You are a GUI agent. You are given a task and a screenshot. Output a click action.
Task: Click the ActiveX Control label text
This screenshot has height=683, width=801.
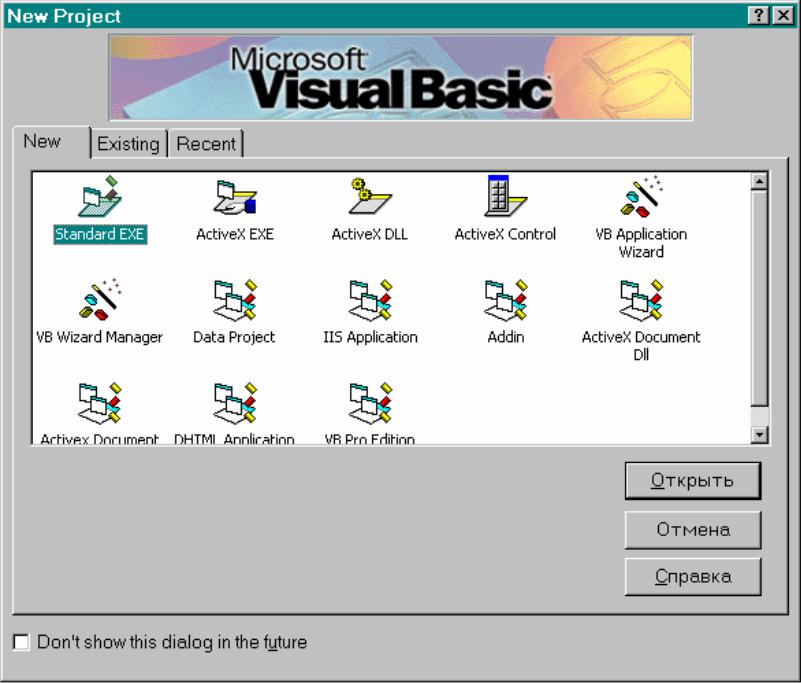pos(505,234)
